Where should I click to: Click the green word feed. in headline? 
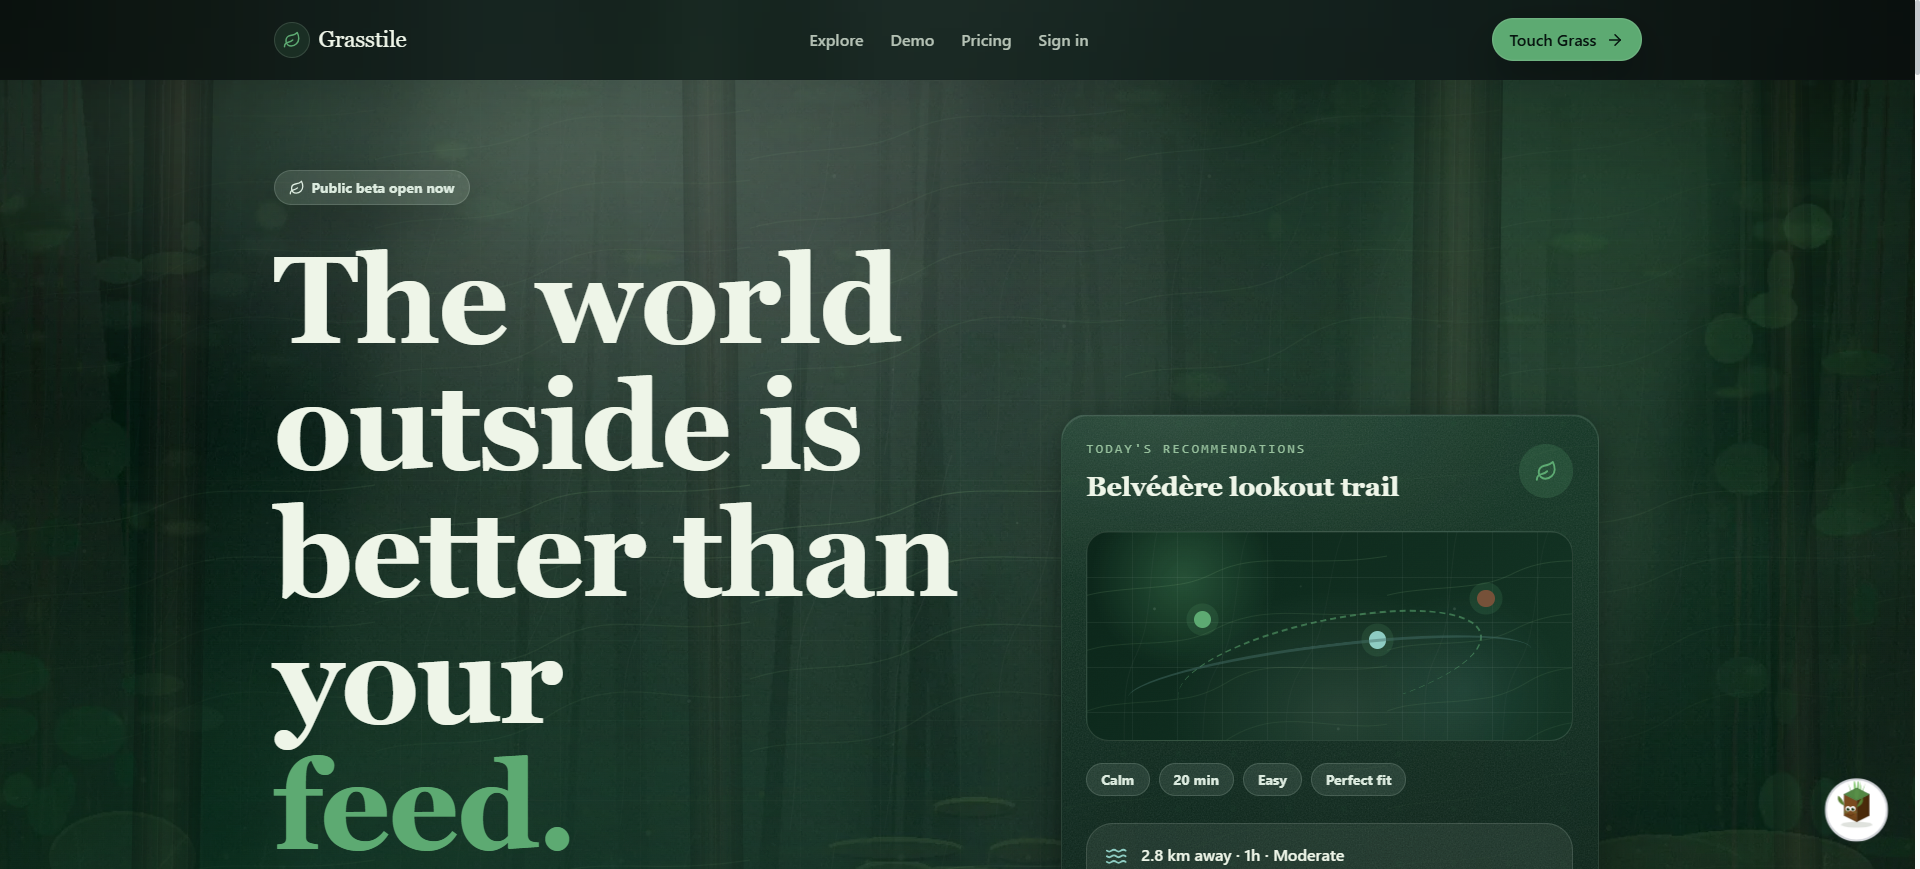click(x=421, y=806)
